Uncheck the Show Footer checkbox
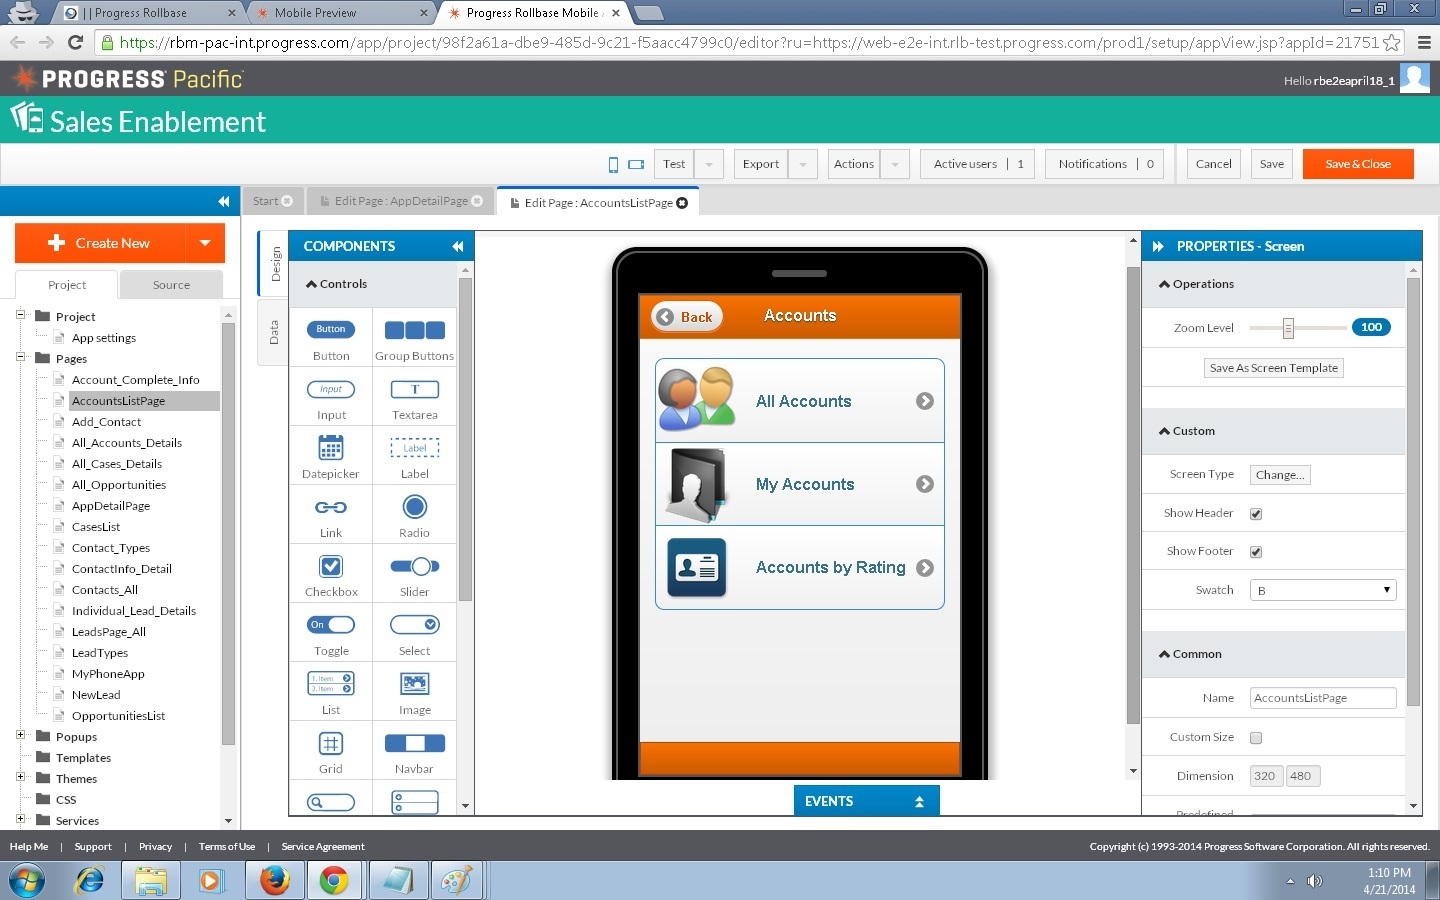 point(1256,552)
